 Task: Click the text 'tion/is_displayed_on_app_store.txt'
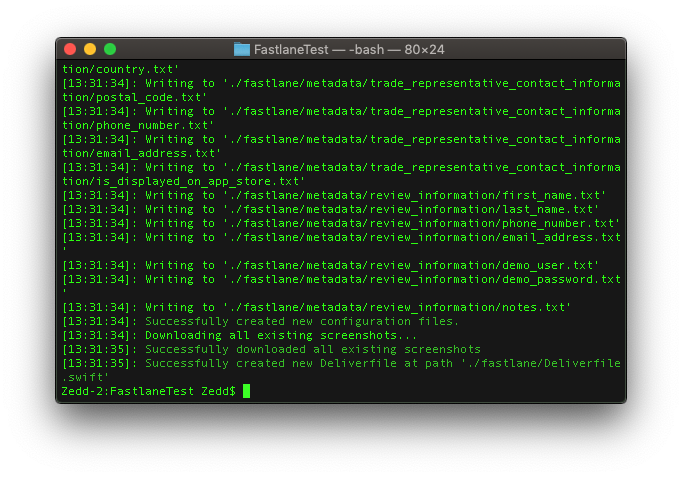pos(183,181)
